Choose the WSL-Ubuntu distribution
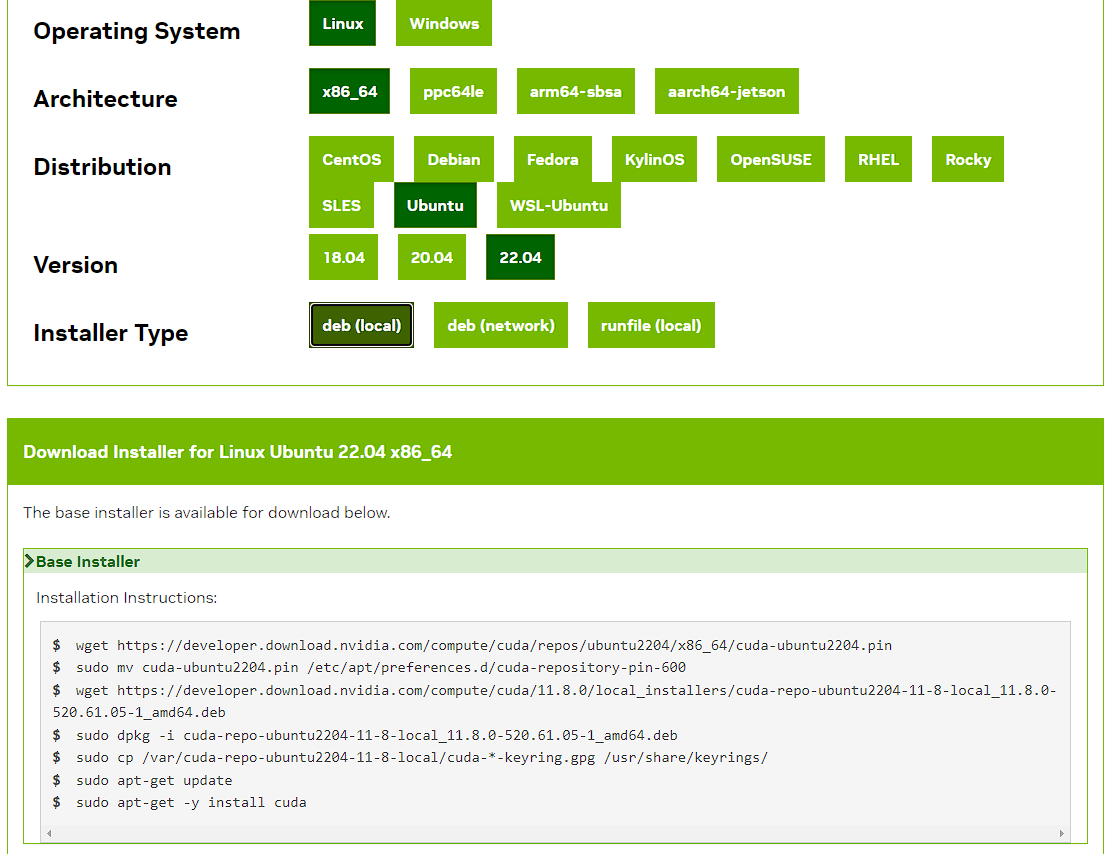Screen dimensions: 1107x854 click(x=558, y=205)
